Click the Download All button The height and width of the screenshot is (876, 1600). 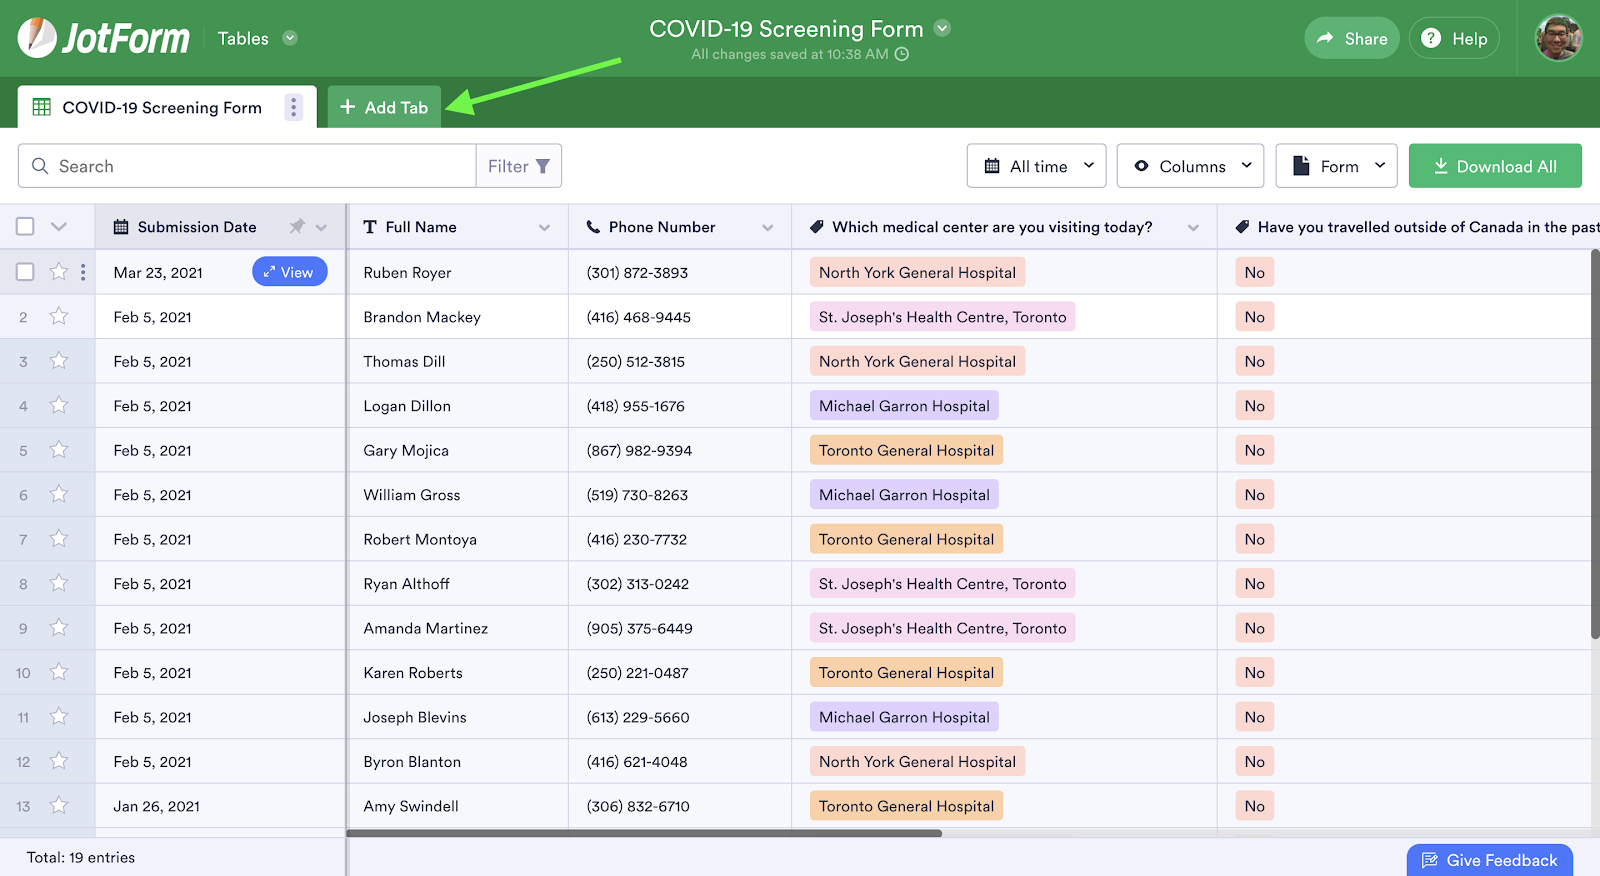(1495, 166)
